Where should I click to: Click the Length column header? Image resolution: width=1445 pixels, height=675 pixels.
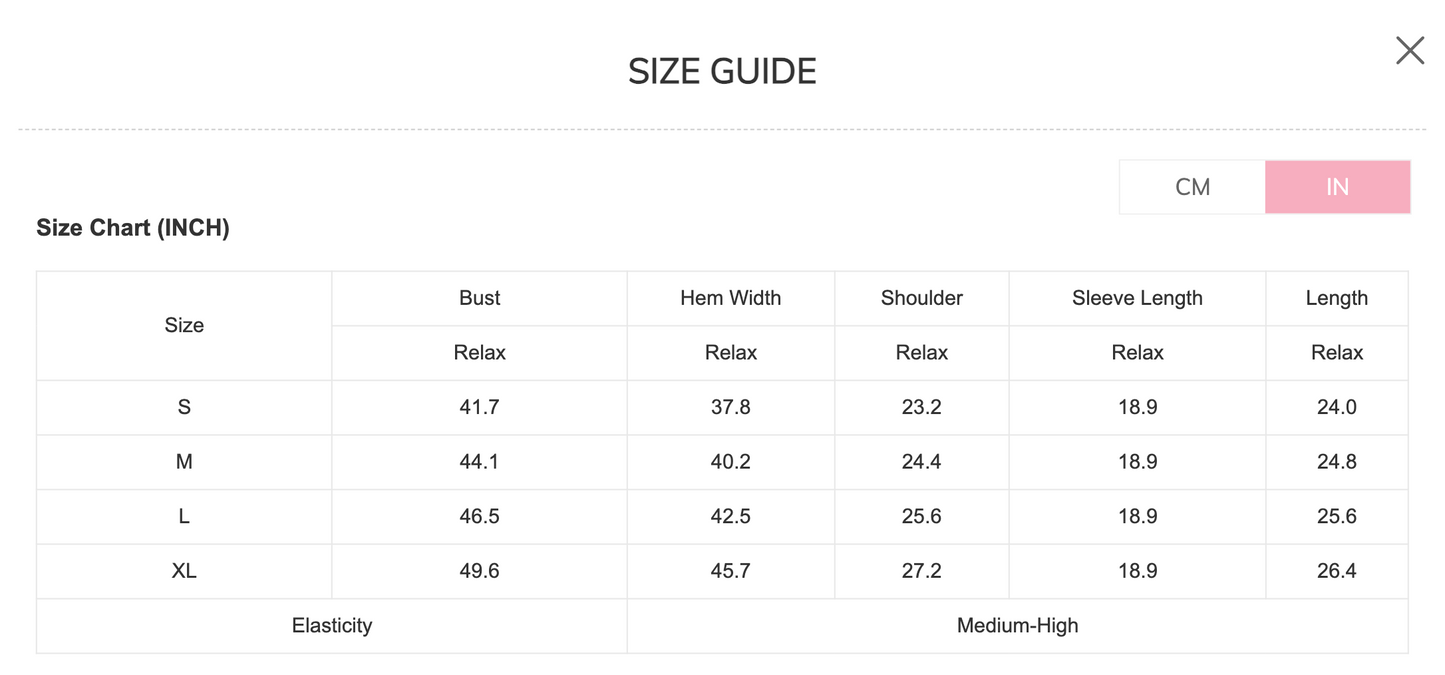1337,298
